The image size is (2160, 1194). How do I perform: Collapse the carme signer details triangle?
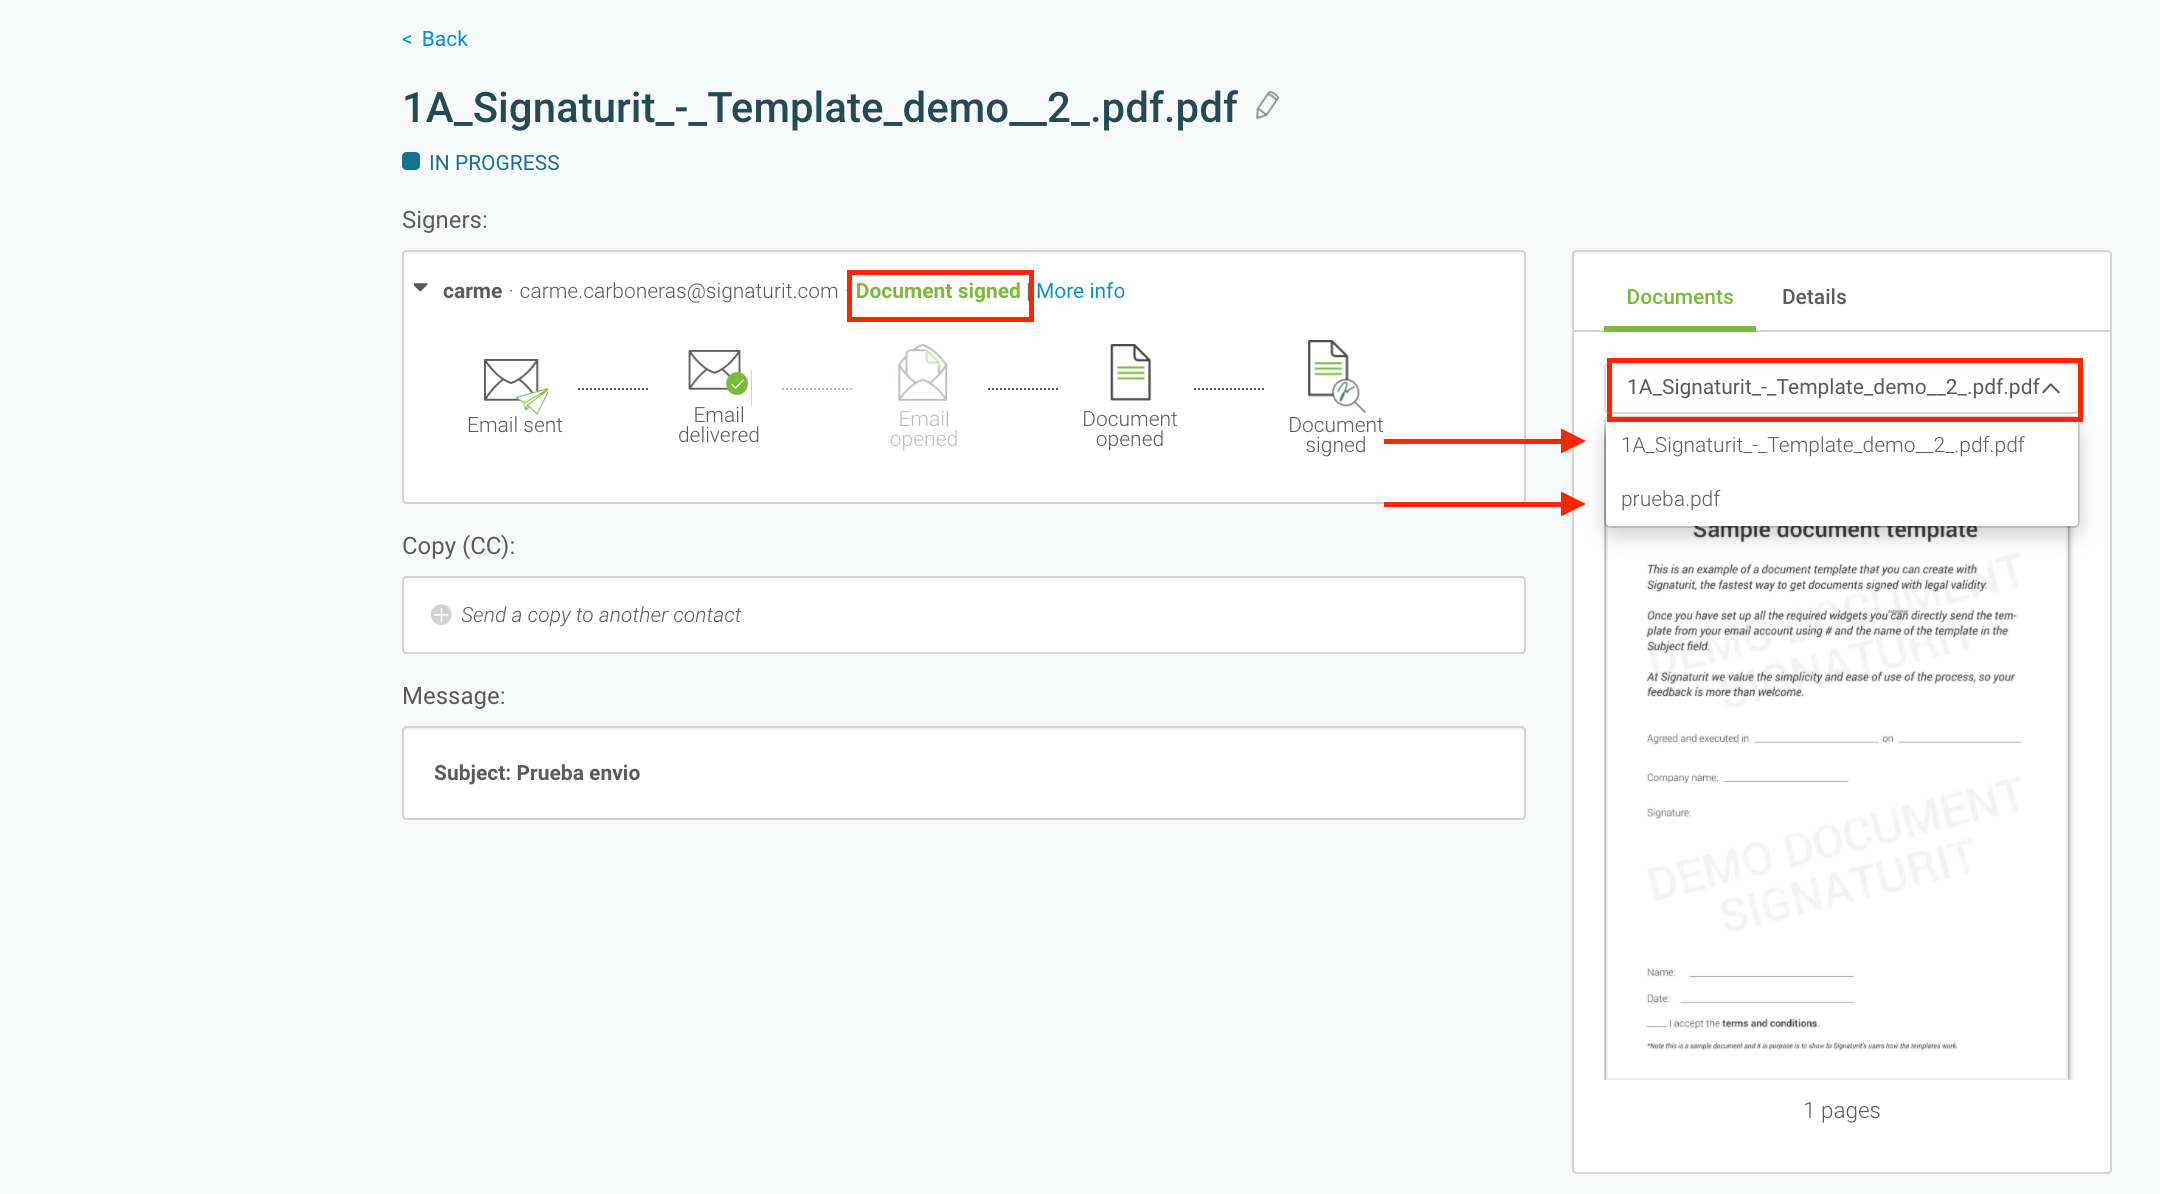pyautogui.click(x=421, y=288)
